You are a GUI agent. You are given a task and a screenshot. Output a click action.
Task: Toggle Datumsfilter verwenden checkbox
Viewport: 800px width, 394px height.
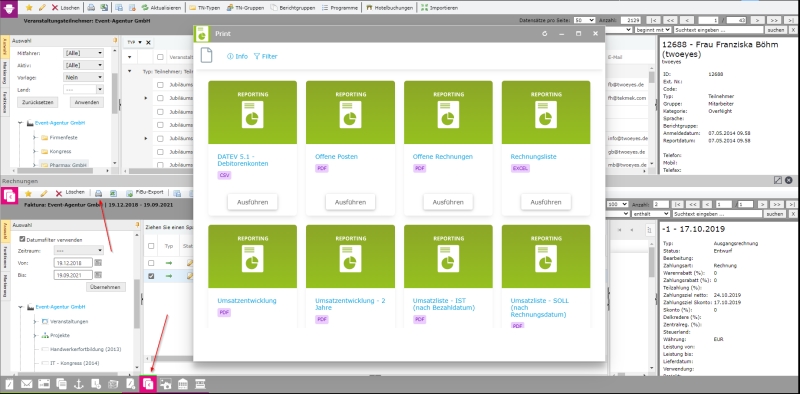22,239
